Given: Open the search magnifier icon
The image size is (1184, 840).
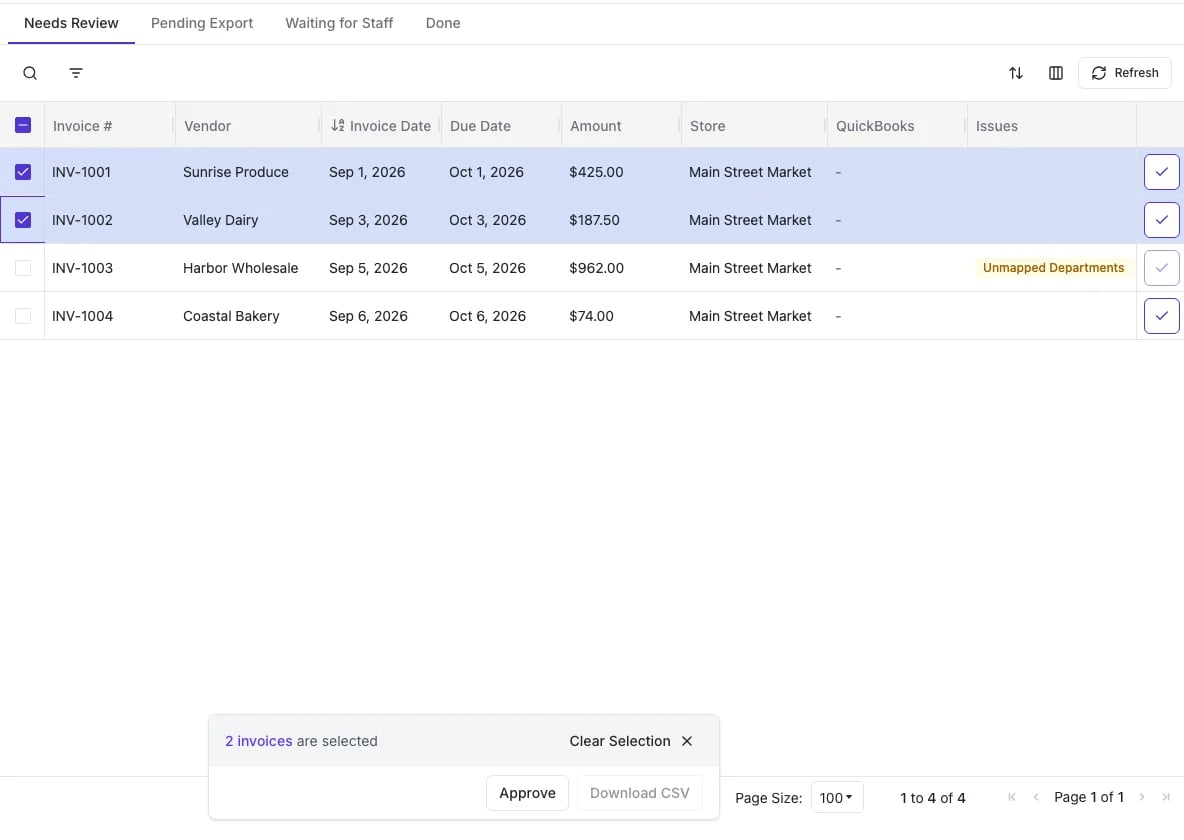Looking at the screenshot, I should [30, 73].
